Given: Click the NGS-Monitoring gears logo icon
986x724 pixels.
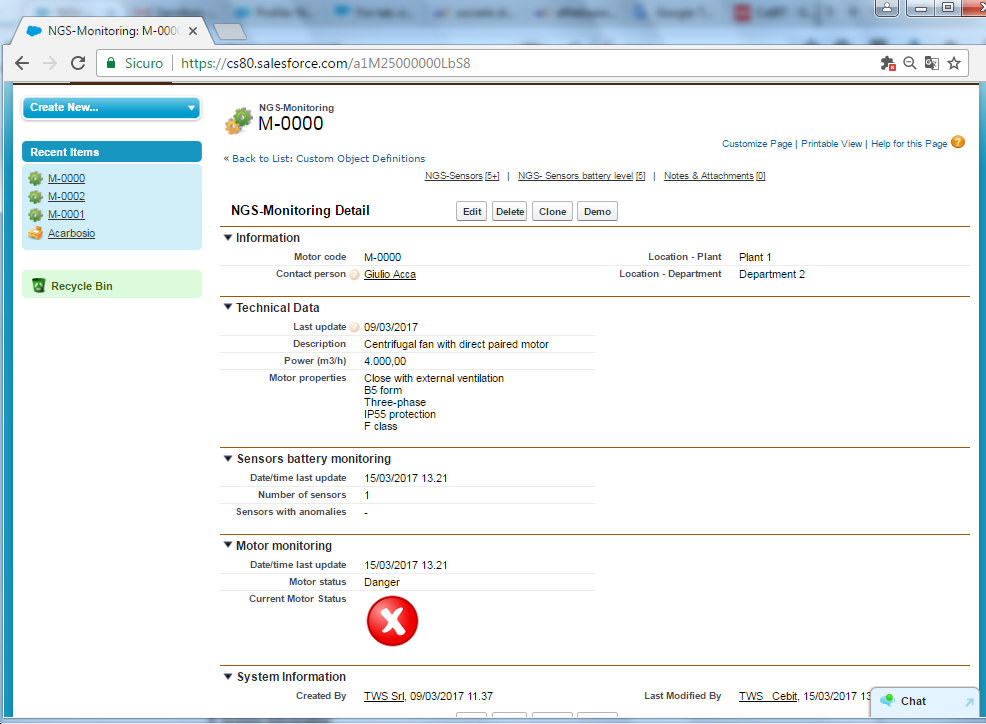Looking at the screenshot, I should (x=238, y=120).
